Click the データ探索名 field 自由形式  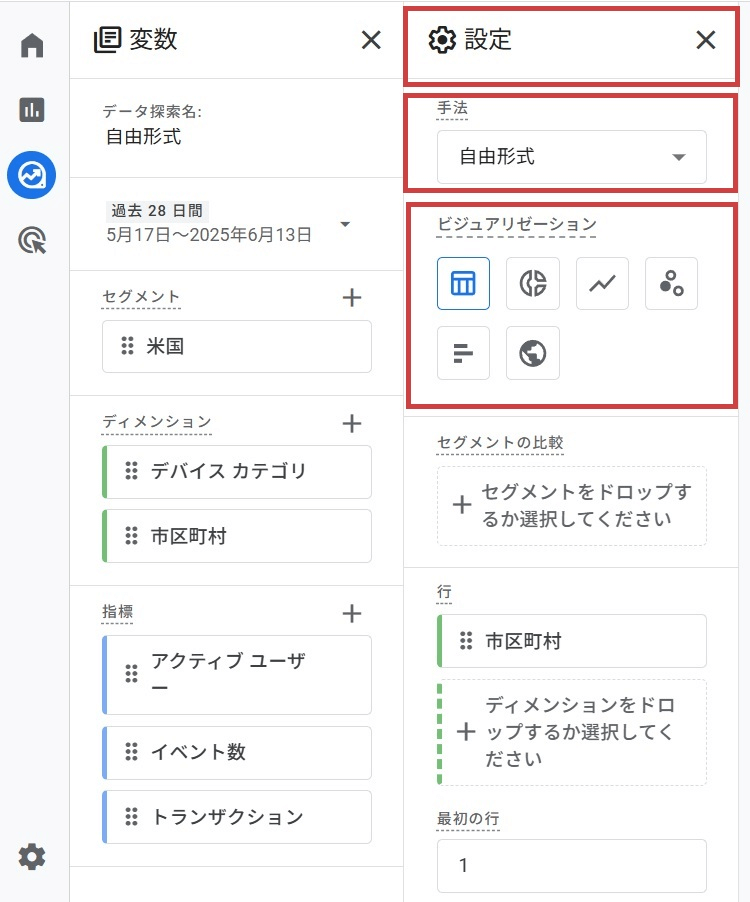144,137
